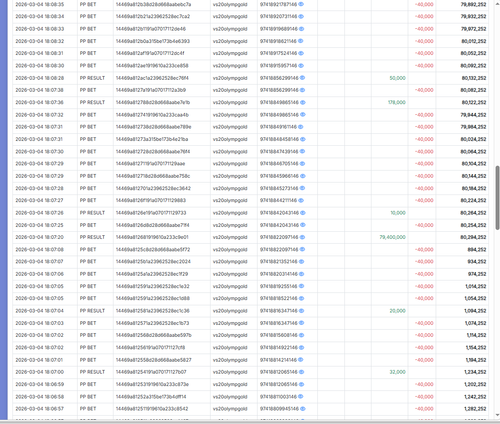Show round view for 18:08:33 PP BET row
Screen dimensions: 500x424
(302, 29)
